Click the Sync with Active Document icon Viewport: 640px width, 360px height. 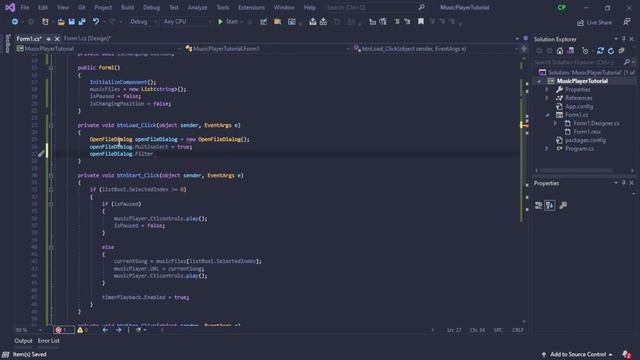tap(600, 51)
